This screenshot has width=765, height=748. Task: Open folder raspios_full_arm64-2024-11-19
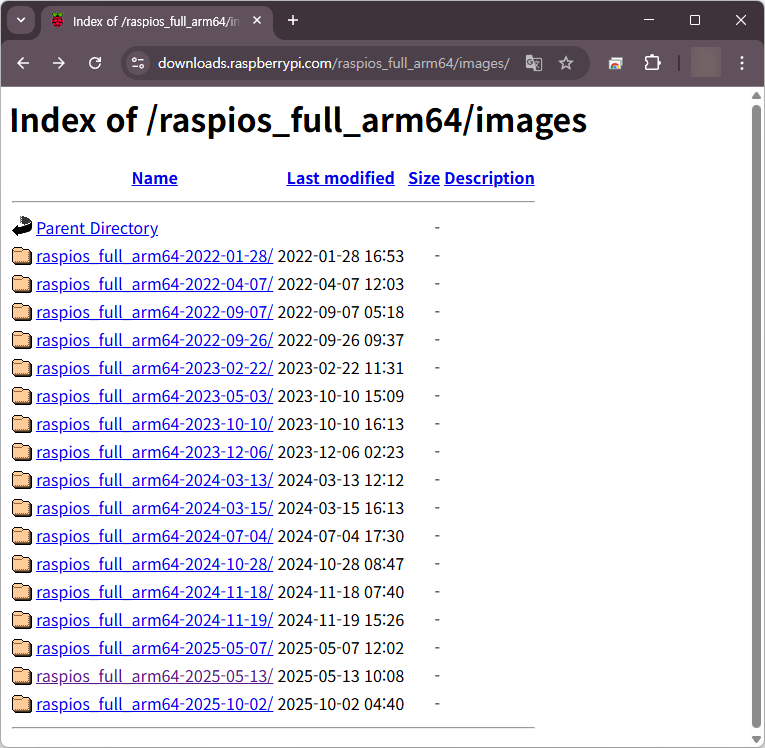(155, 620)
